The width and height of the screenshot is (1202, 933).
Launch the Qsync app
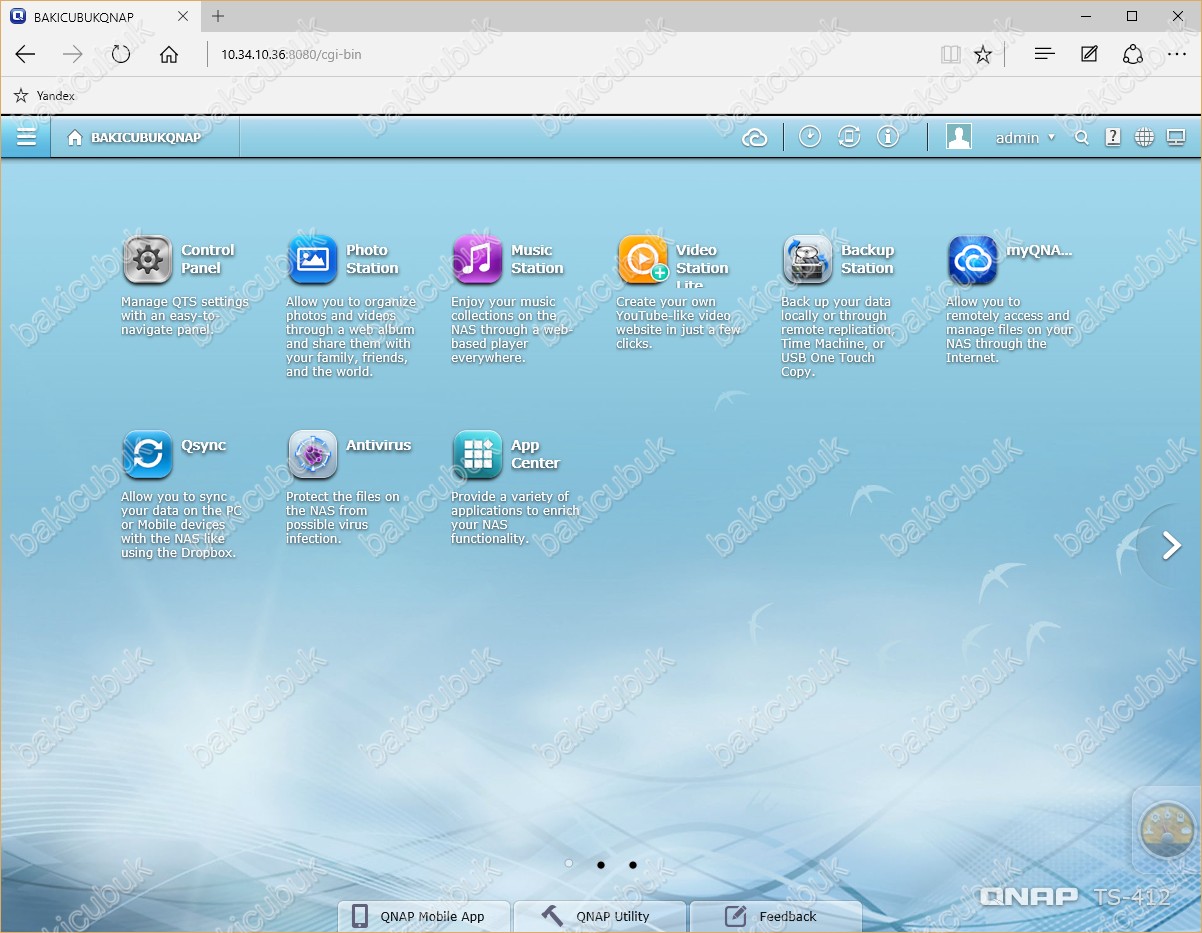click(x=147, y=455)
